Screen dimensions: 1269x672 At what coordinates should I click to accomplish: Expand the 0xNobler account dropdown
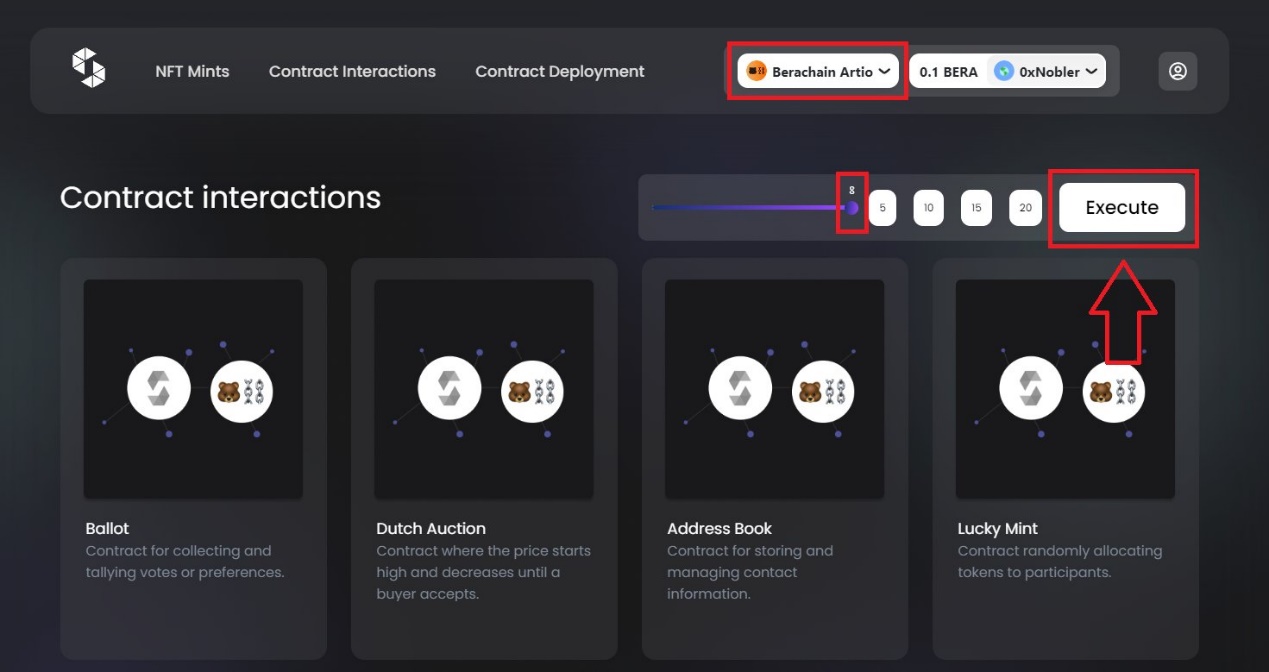tap(1091, 72)
